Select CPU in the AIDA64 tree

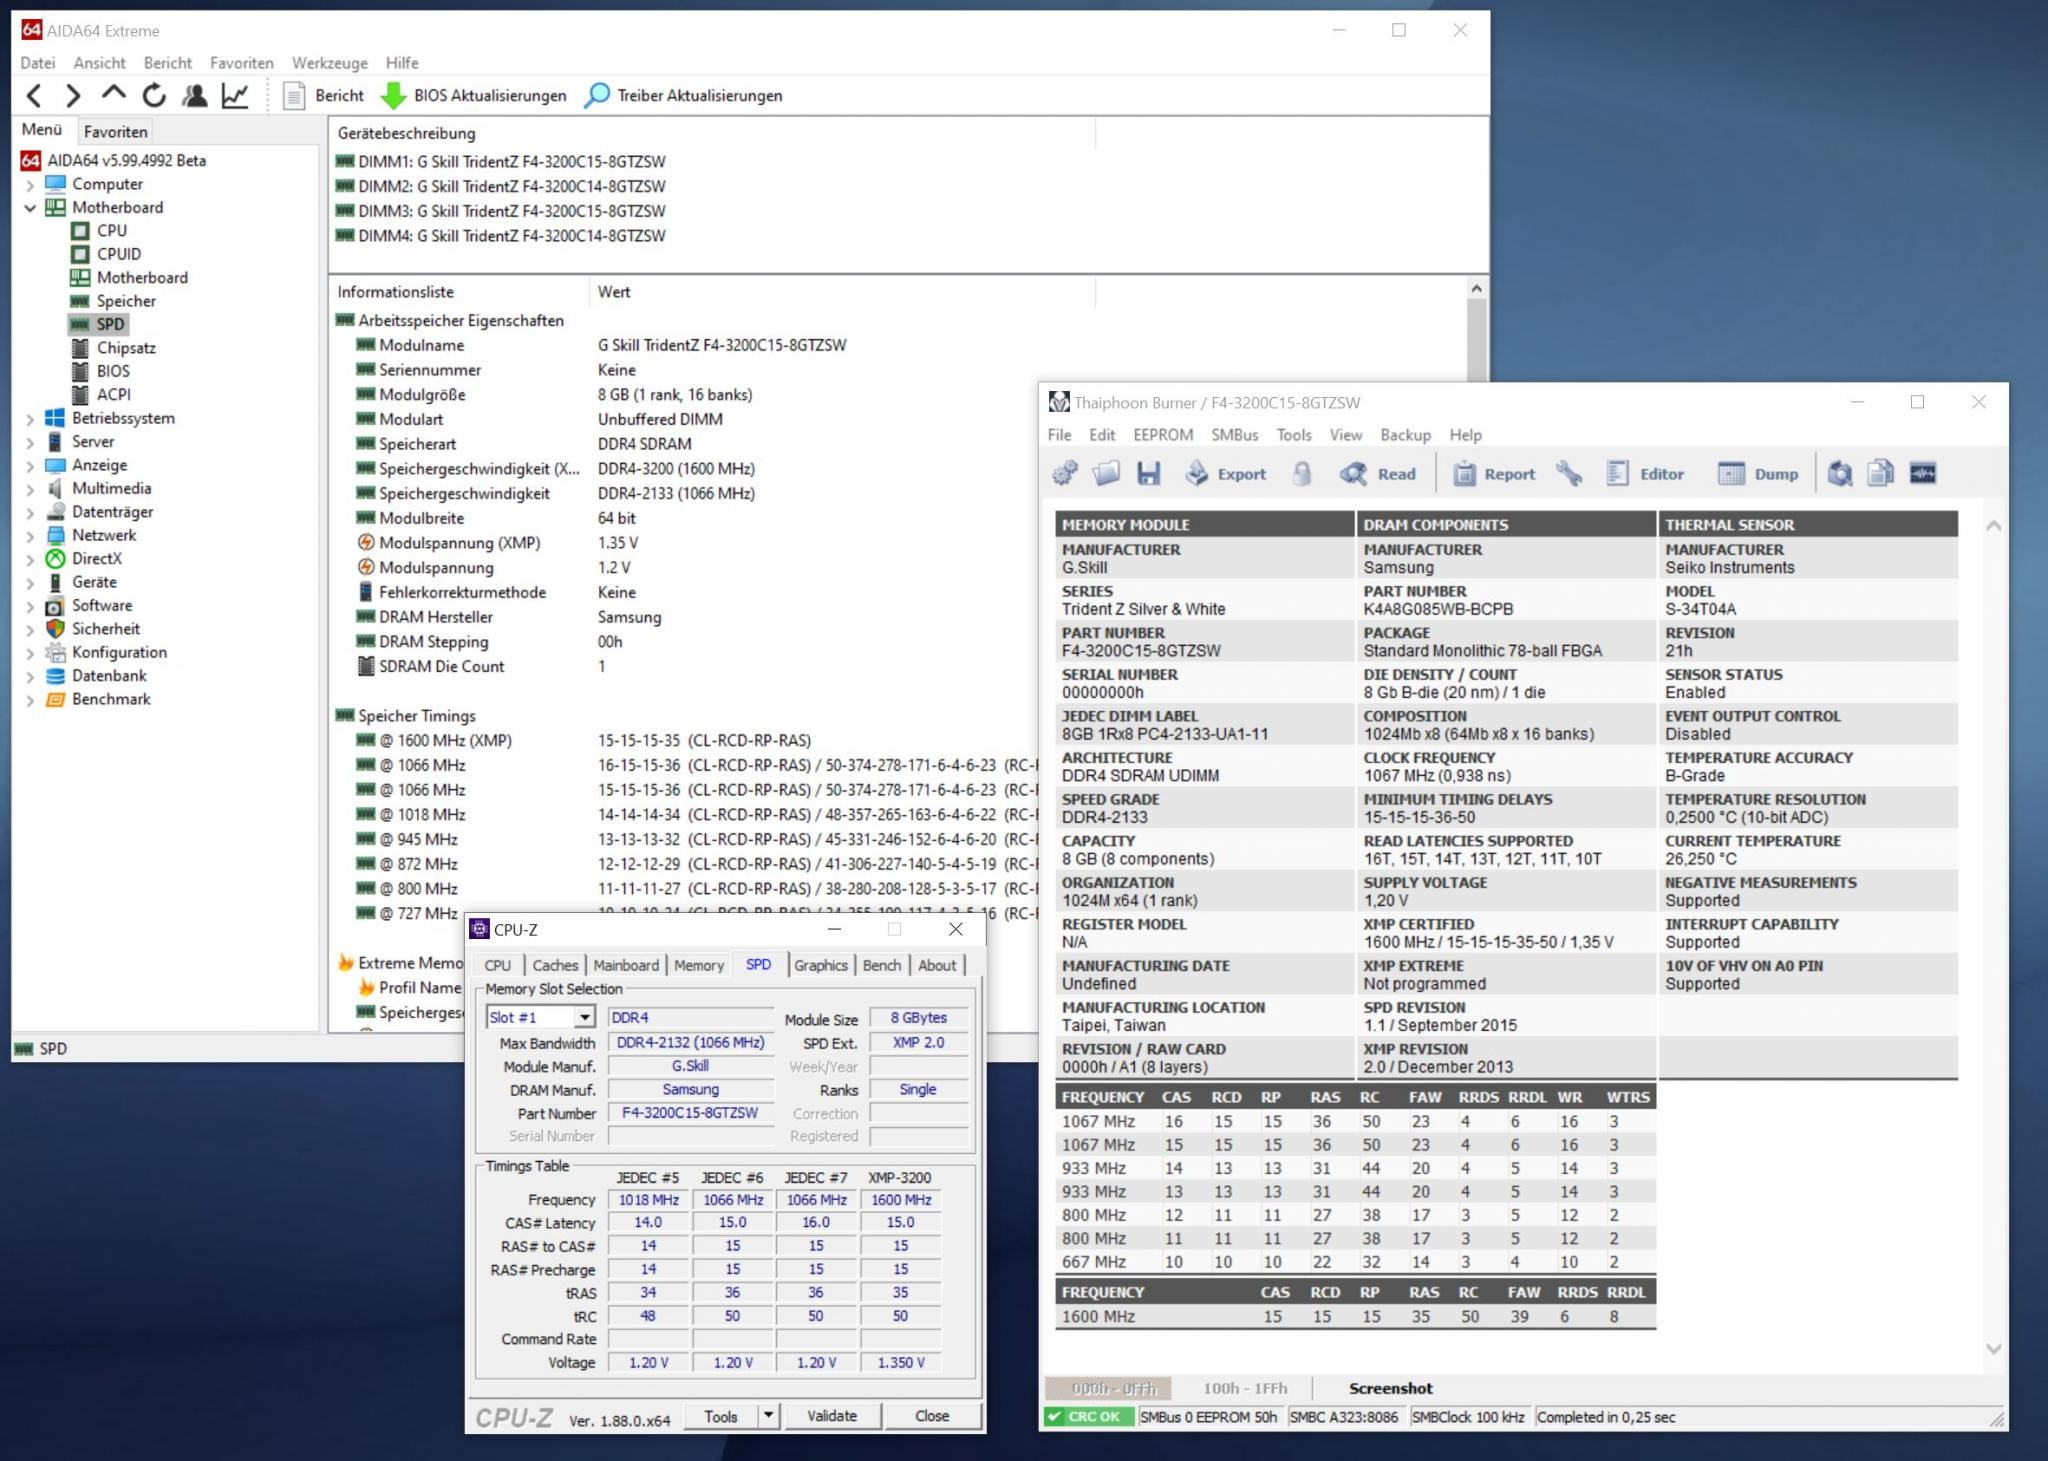click(111, 230)
